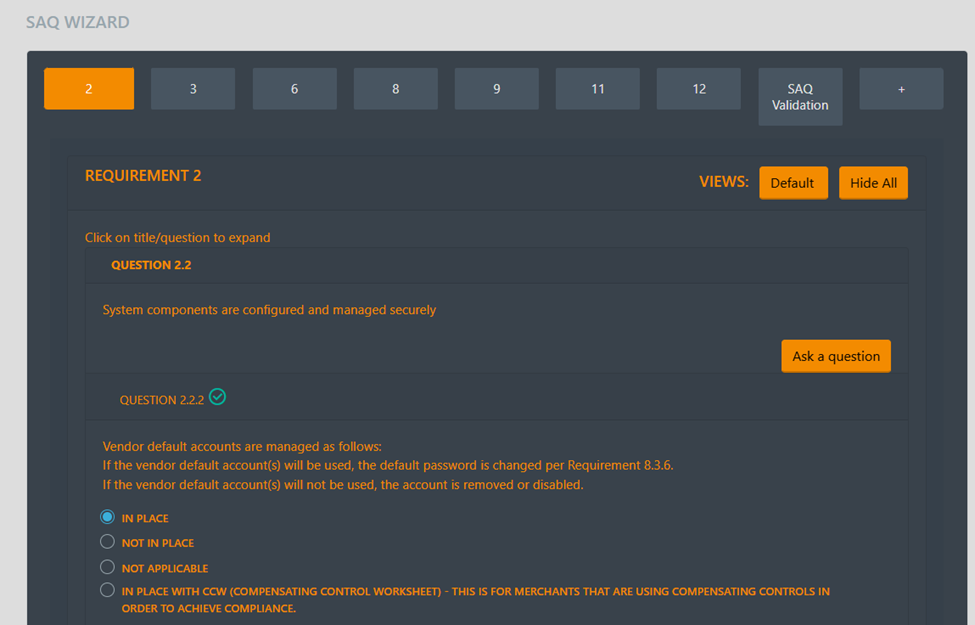Navigate to requirement tab 12
975x625 pixels.
[698, 89]
